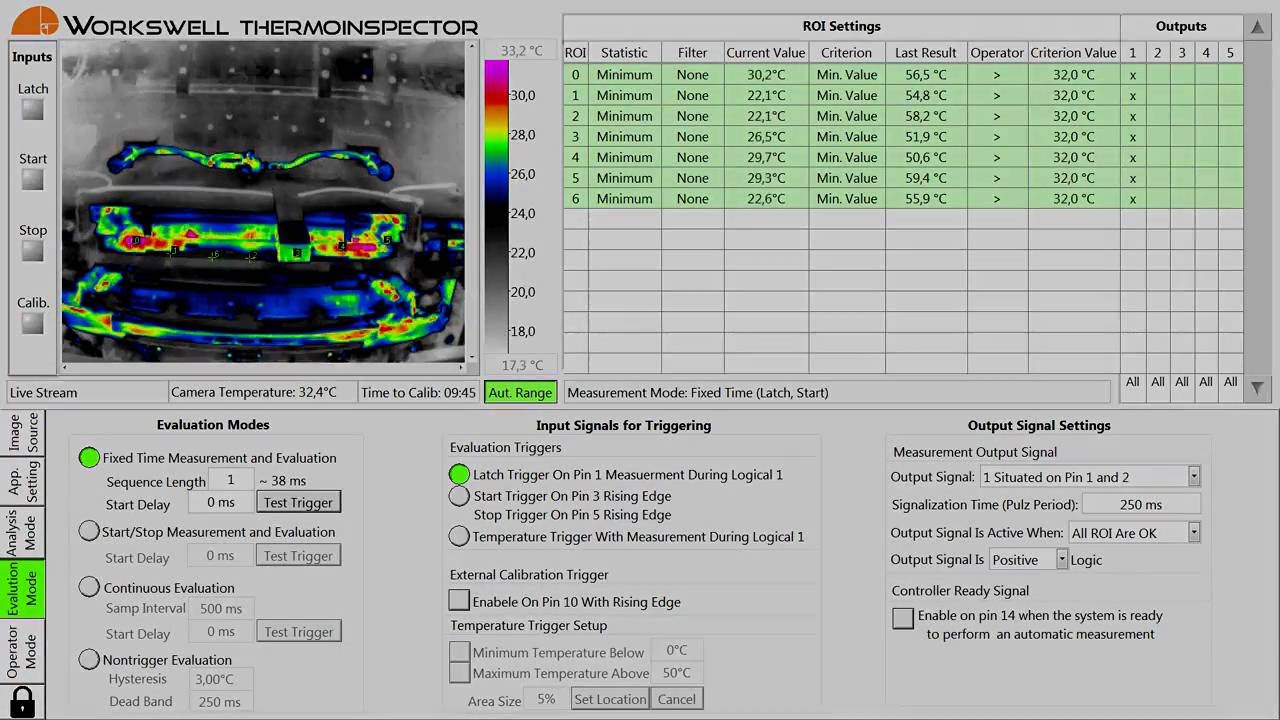Switch to the Evaluation Mode tab
1280x720 pixels.
[x=23, y=590]
